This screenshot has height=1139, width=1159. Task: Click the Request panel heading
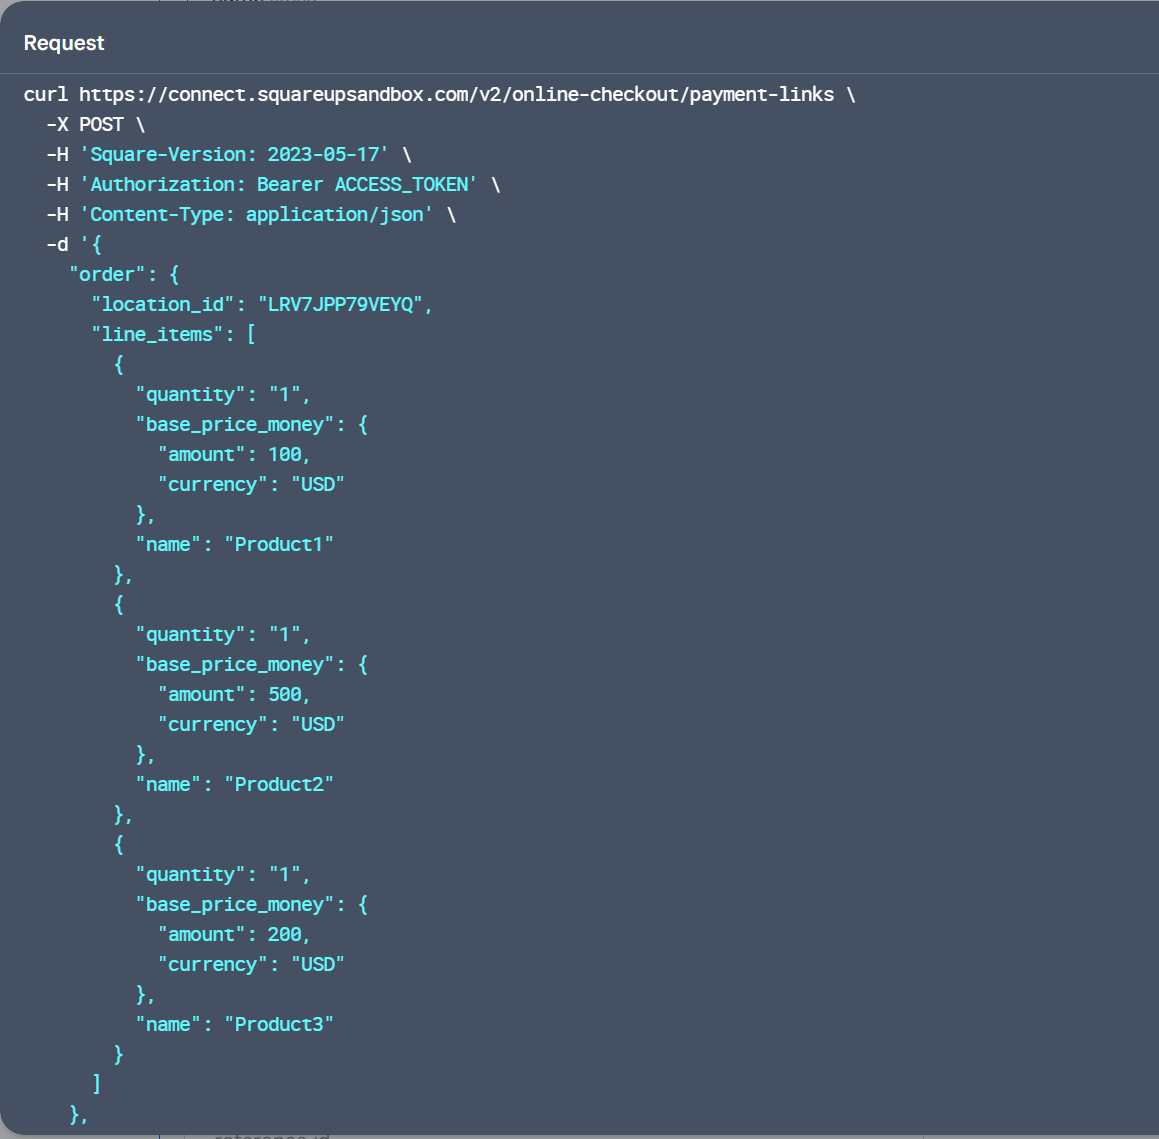64,43
